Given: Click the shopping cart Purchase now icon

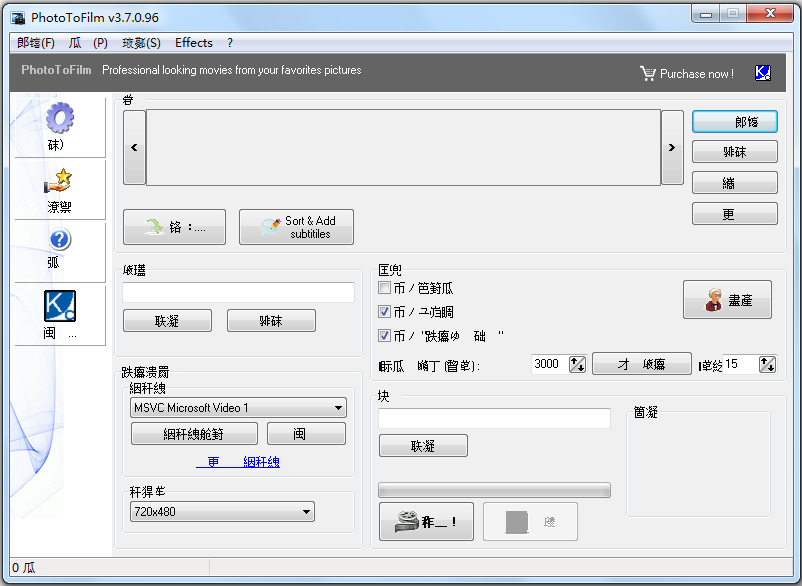Looking at the screenshot, I should point(648,74).
